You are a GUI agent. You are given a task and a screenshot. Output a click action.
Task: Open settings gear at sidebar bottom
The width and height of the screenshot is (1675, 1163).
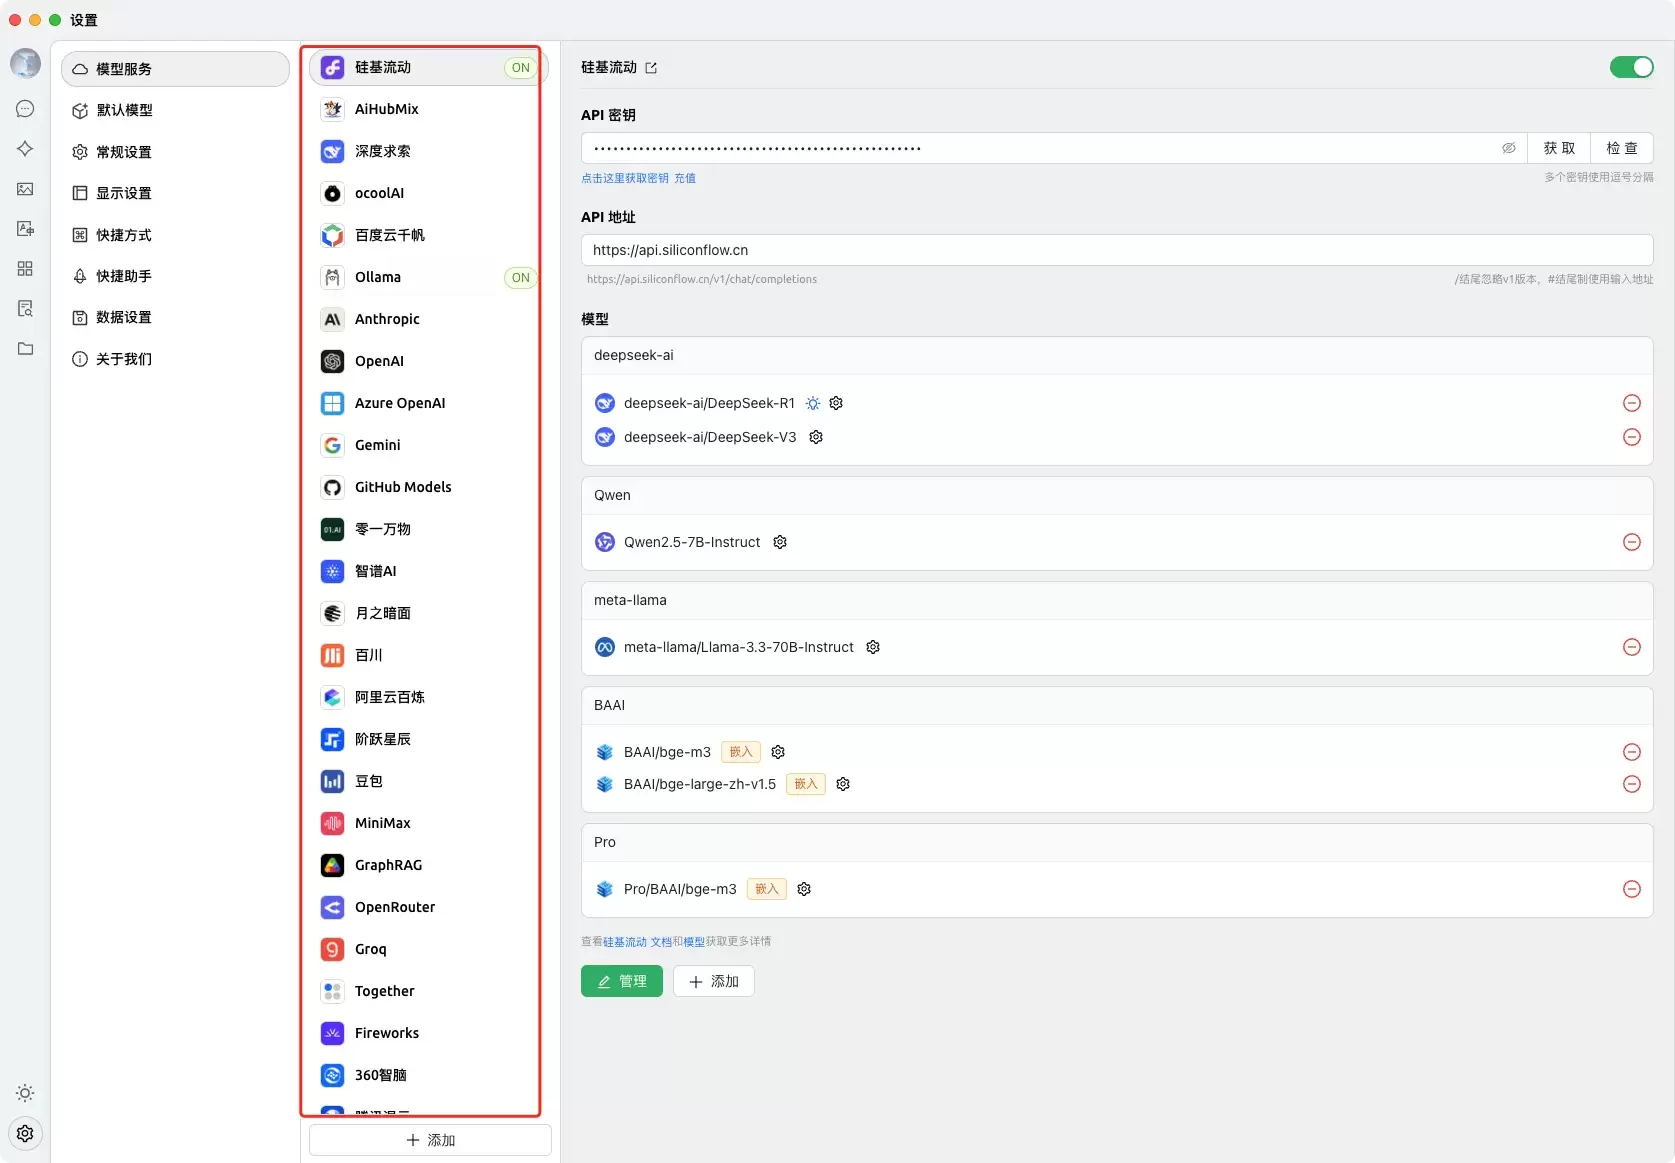click(25, 1133)
